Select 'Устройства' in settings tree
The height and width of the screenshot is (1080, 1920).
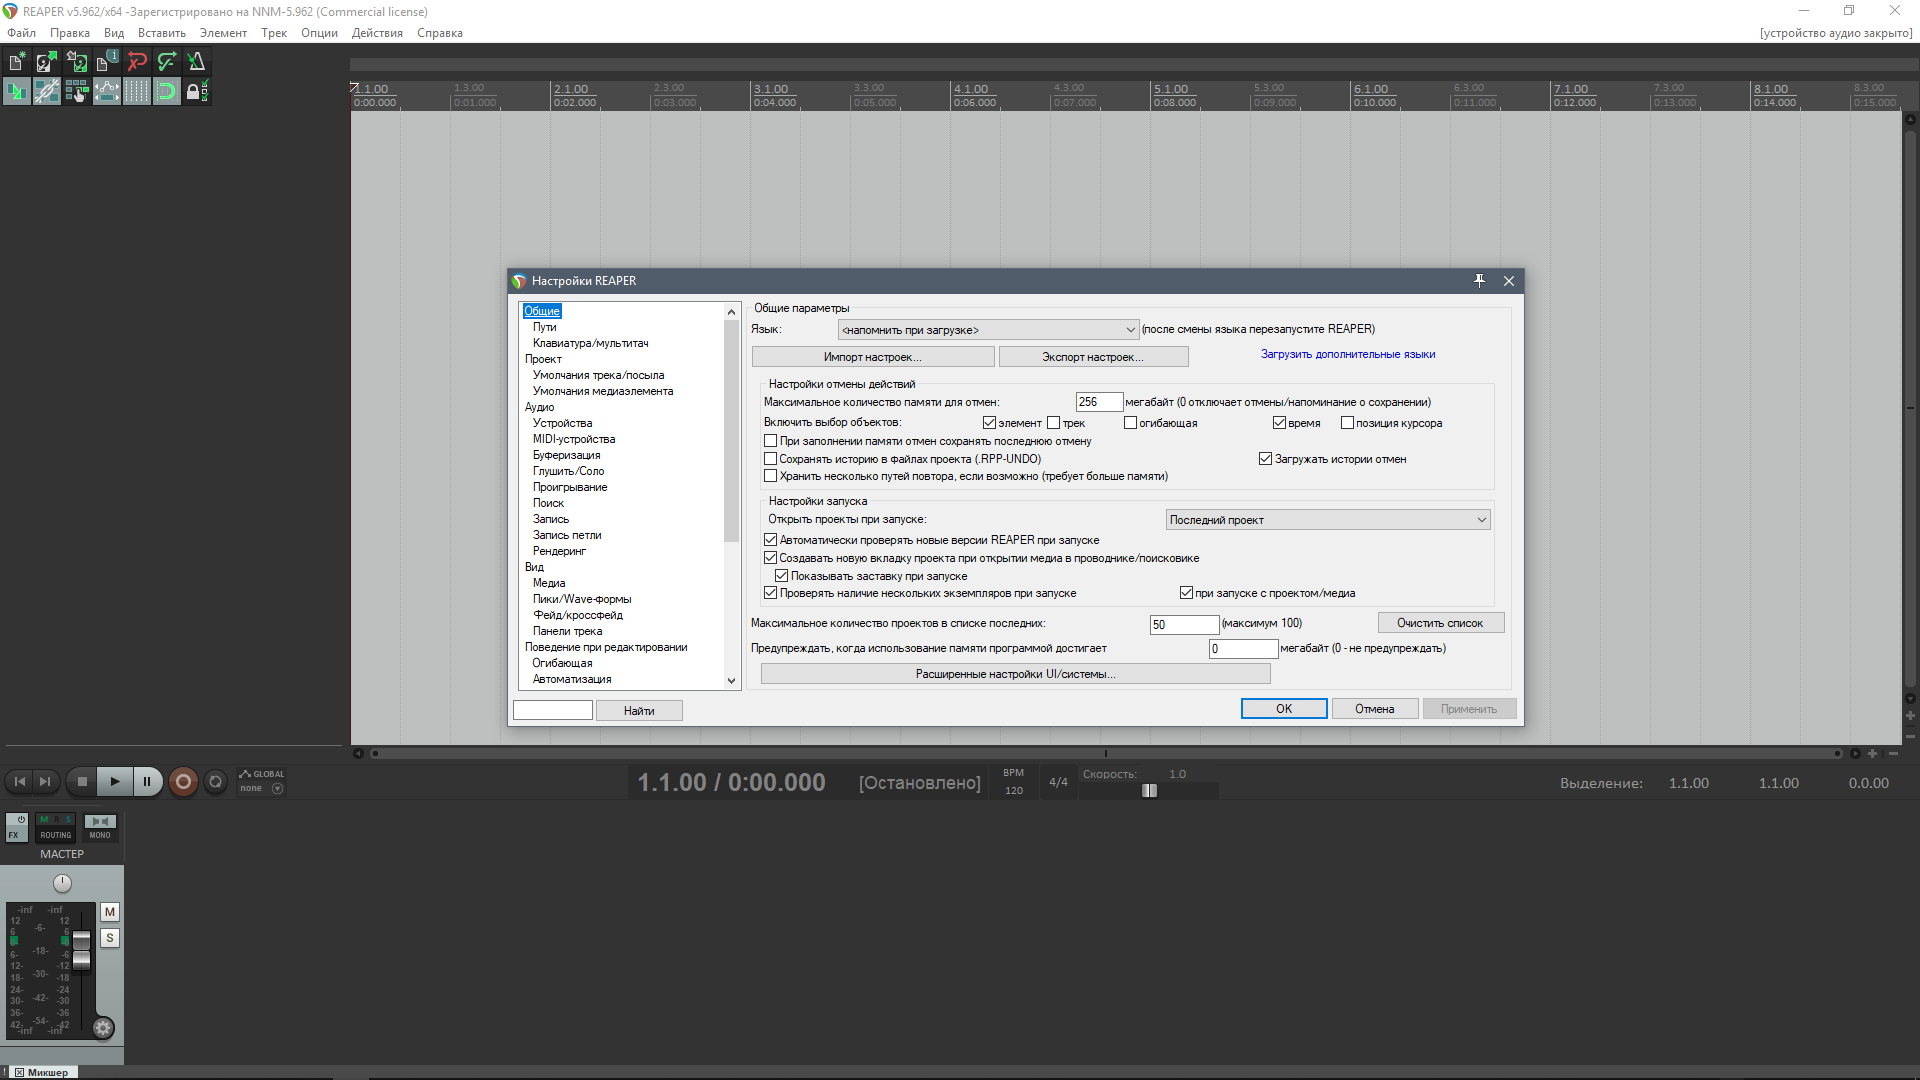click(x=562, y=423)
